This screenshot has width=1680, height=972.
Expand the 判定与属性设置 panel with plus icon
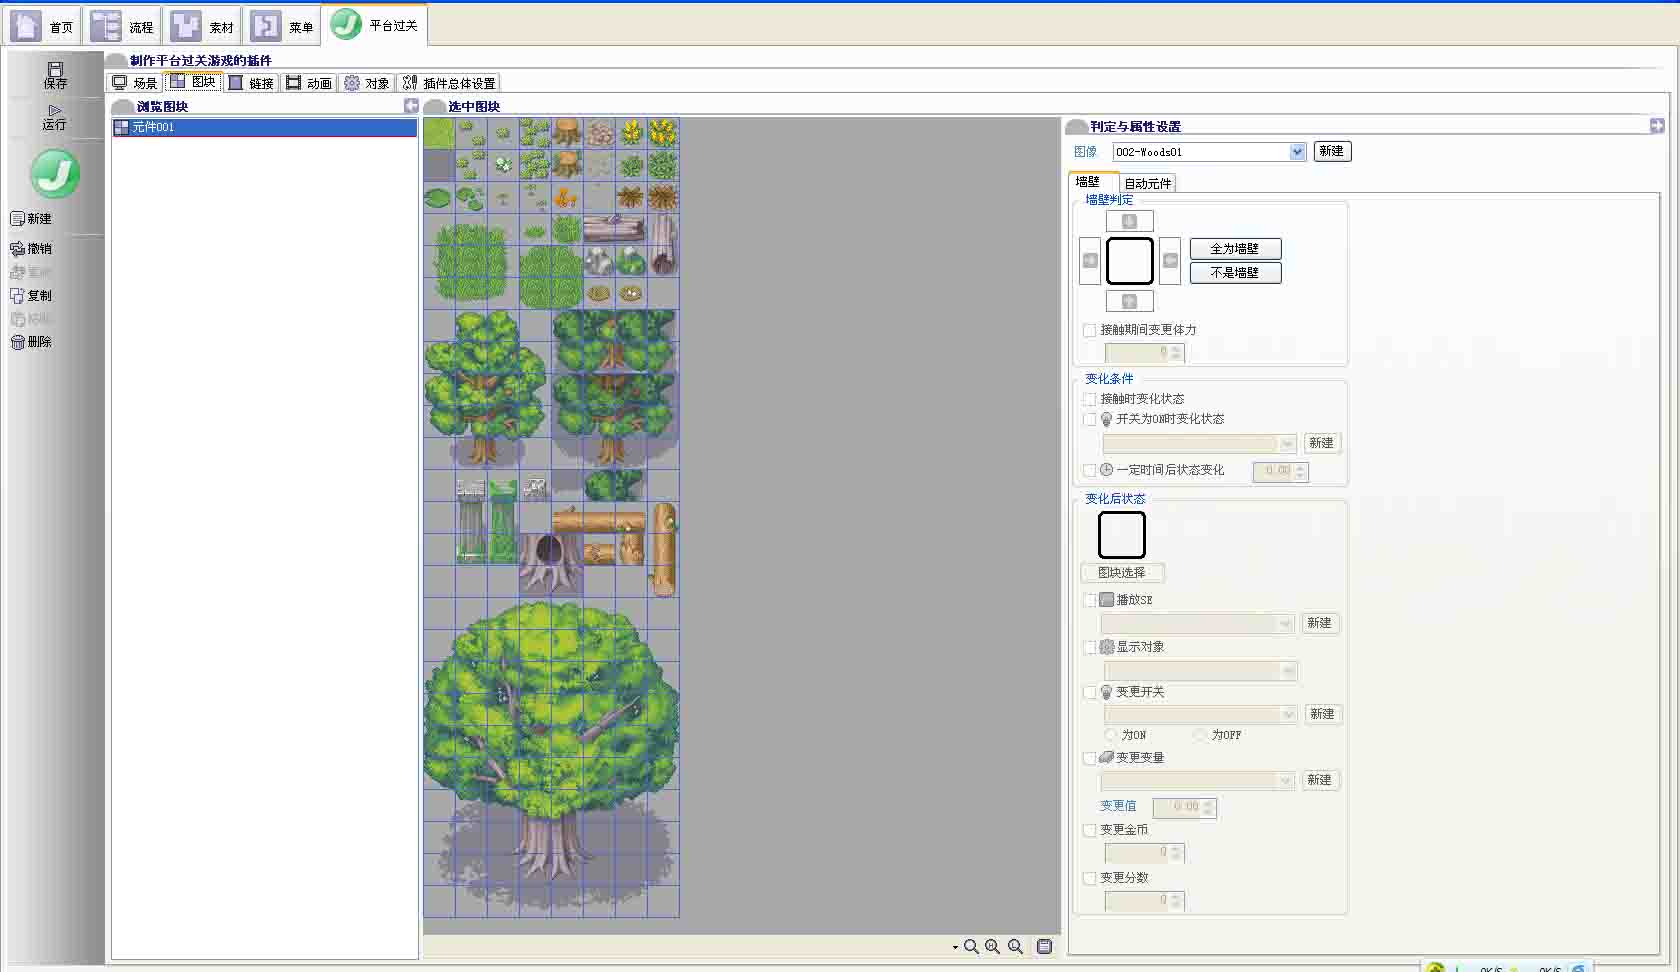click(1657, 125)
